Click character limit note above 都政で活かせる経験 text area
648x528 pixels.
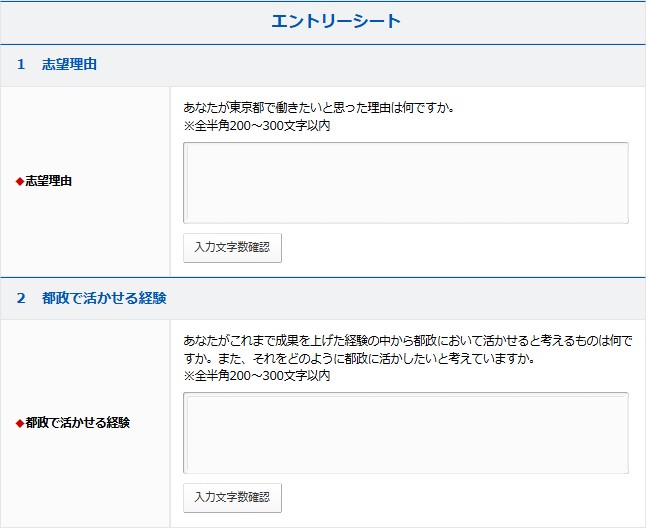pyautogui.click(x=257, y=376)
